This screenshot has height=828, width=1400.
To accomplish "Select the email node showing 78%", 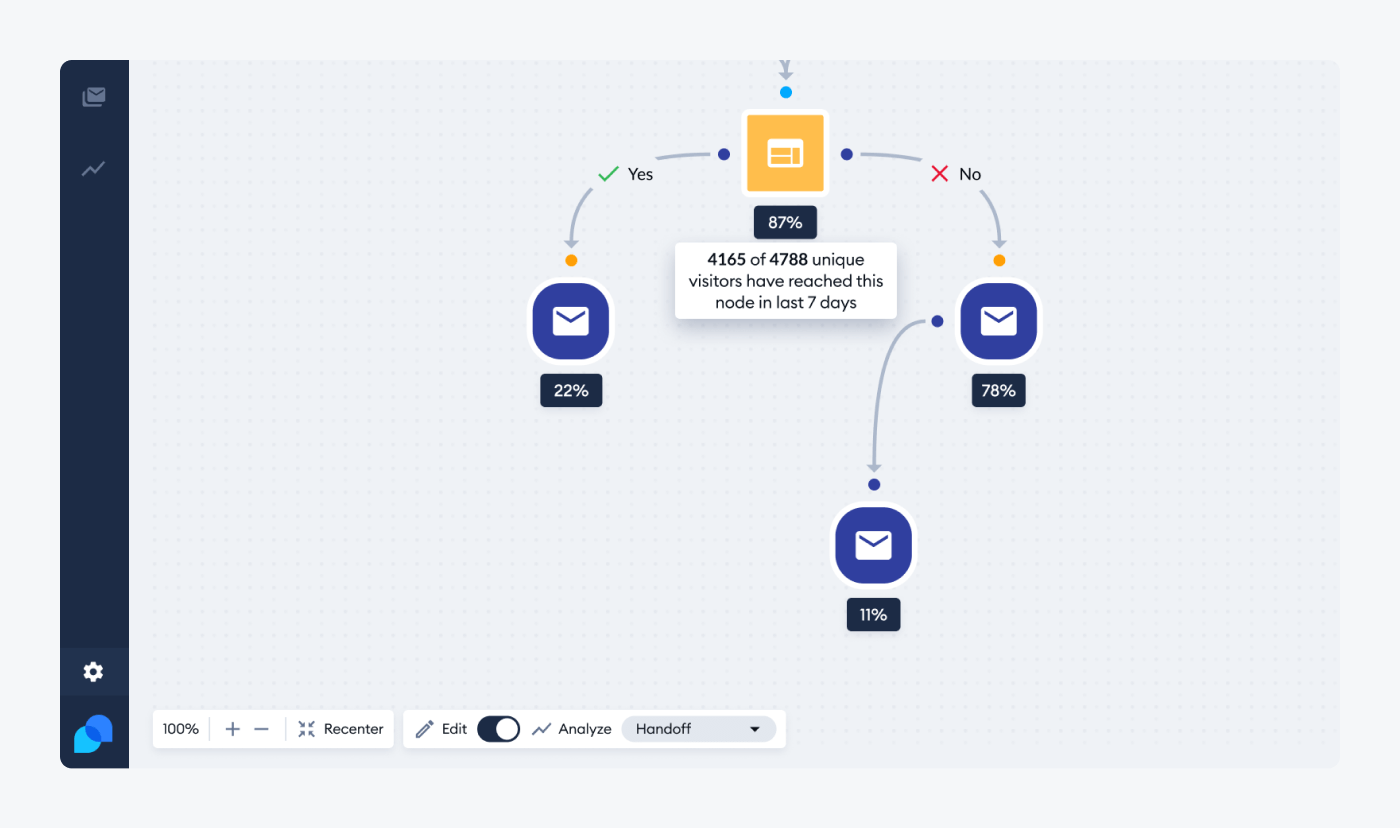I will click(x=998, y=321).
